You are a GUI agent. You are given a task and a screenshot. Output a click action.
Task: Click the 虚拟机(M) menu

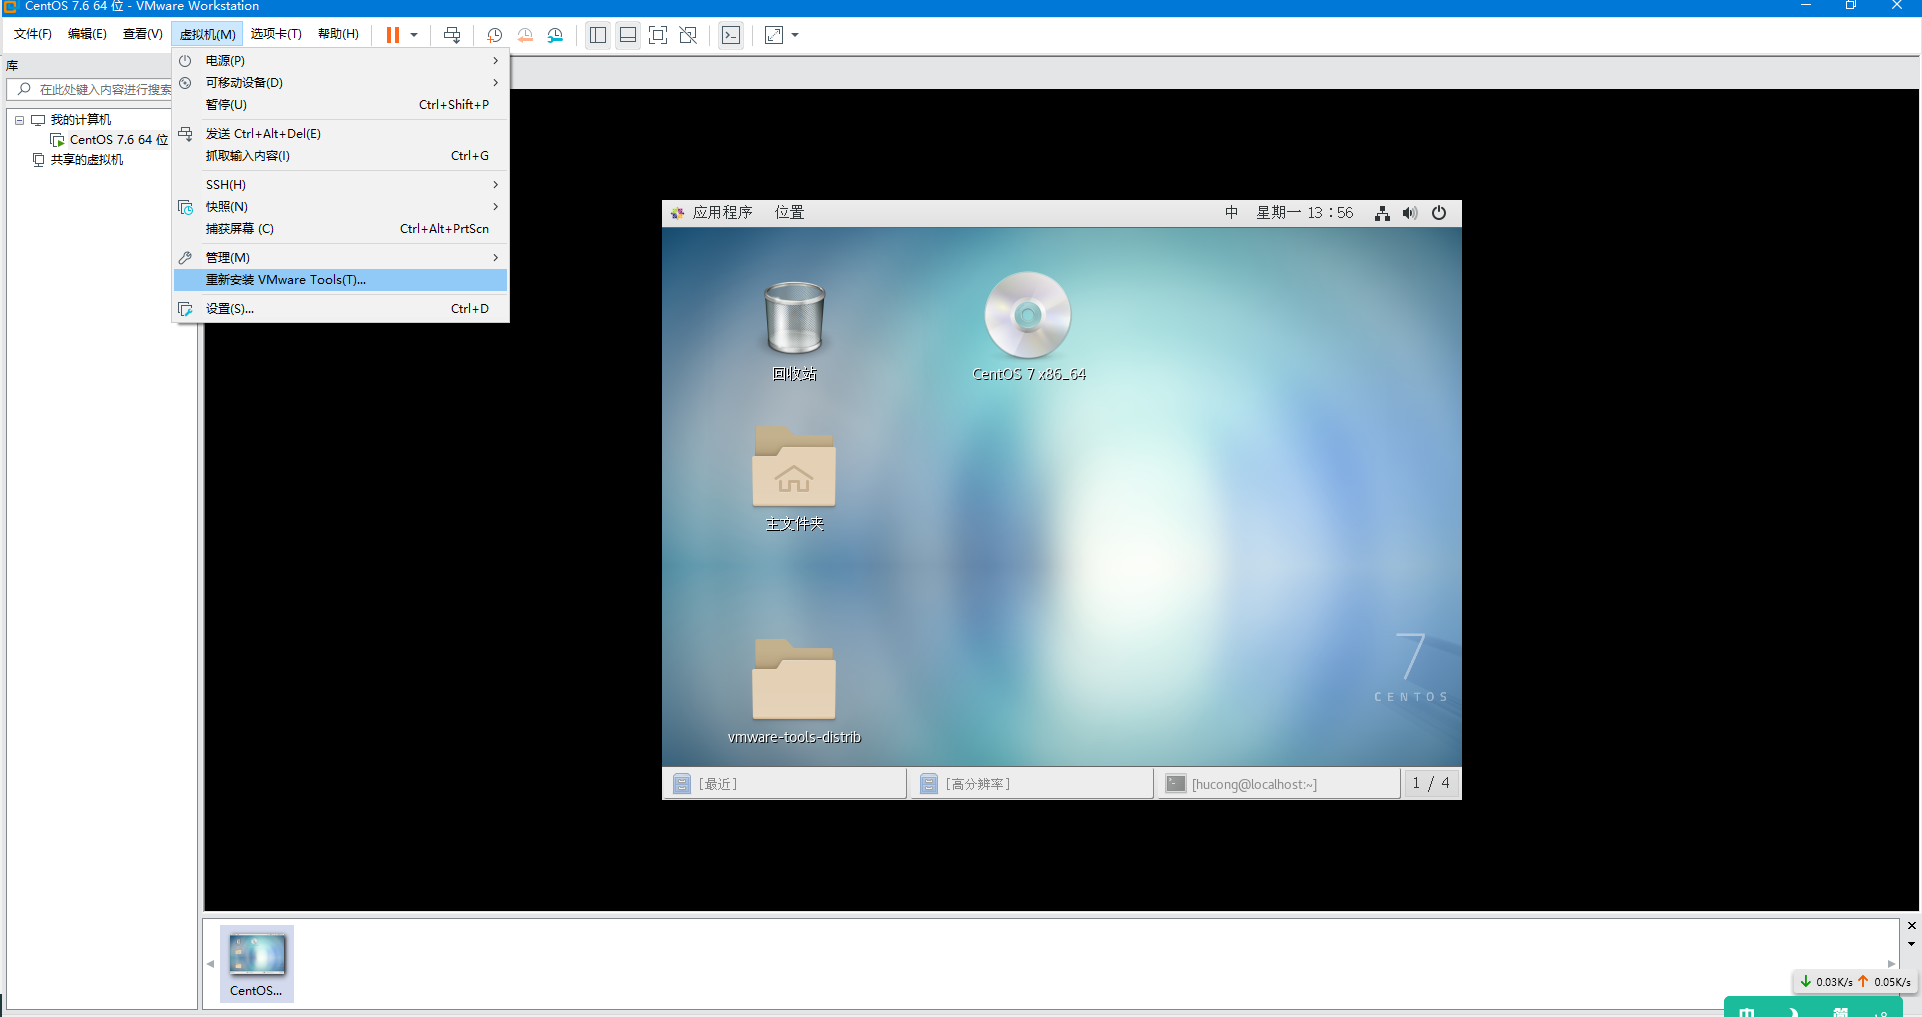(x=207, y=35)
